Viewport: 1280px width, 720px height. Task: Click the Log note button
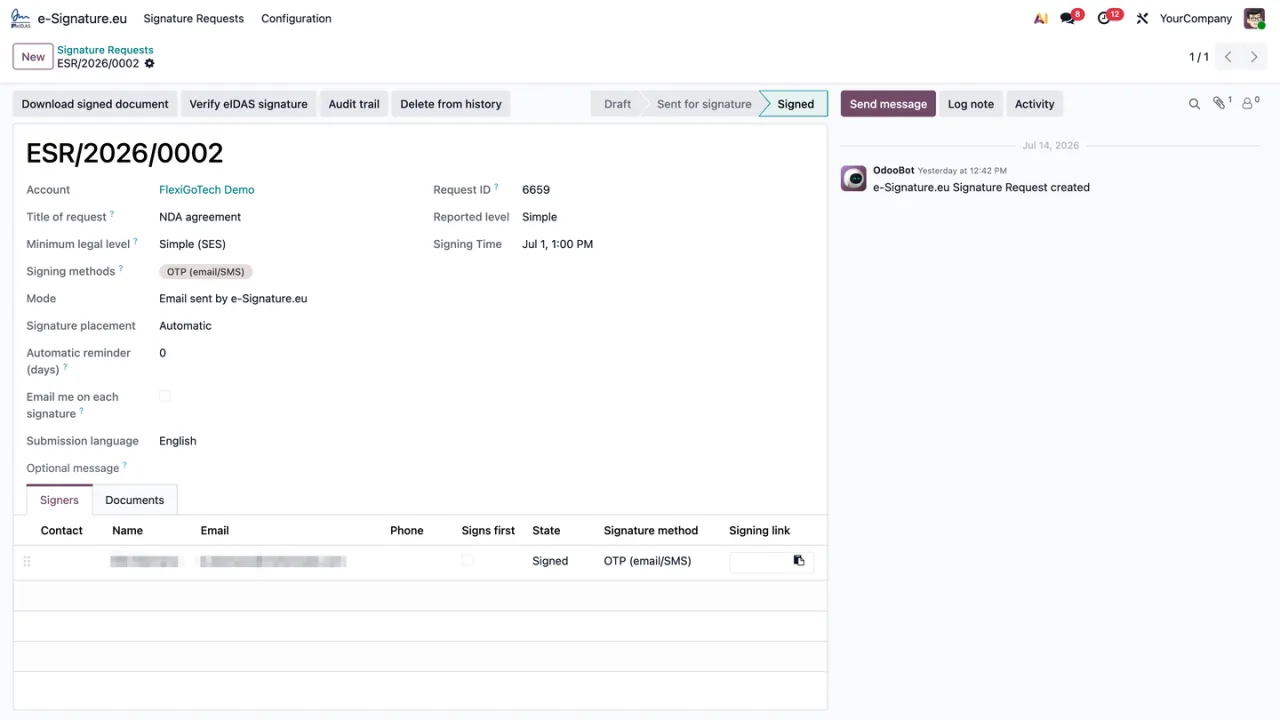[971, 104]
